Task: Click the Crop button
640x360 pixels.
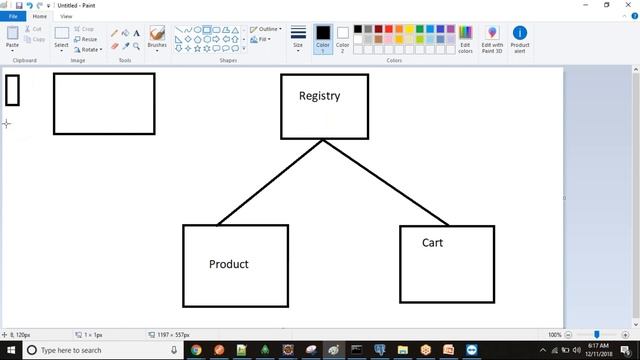Action: coord(84,29)
